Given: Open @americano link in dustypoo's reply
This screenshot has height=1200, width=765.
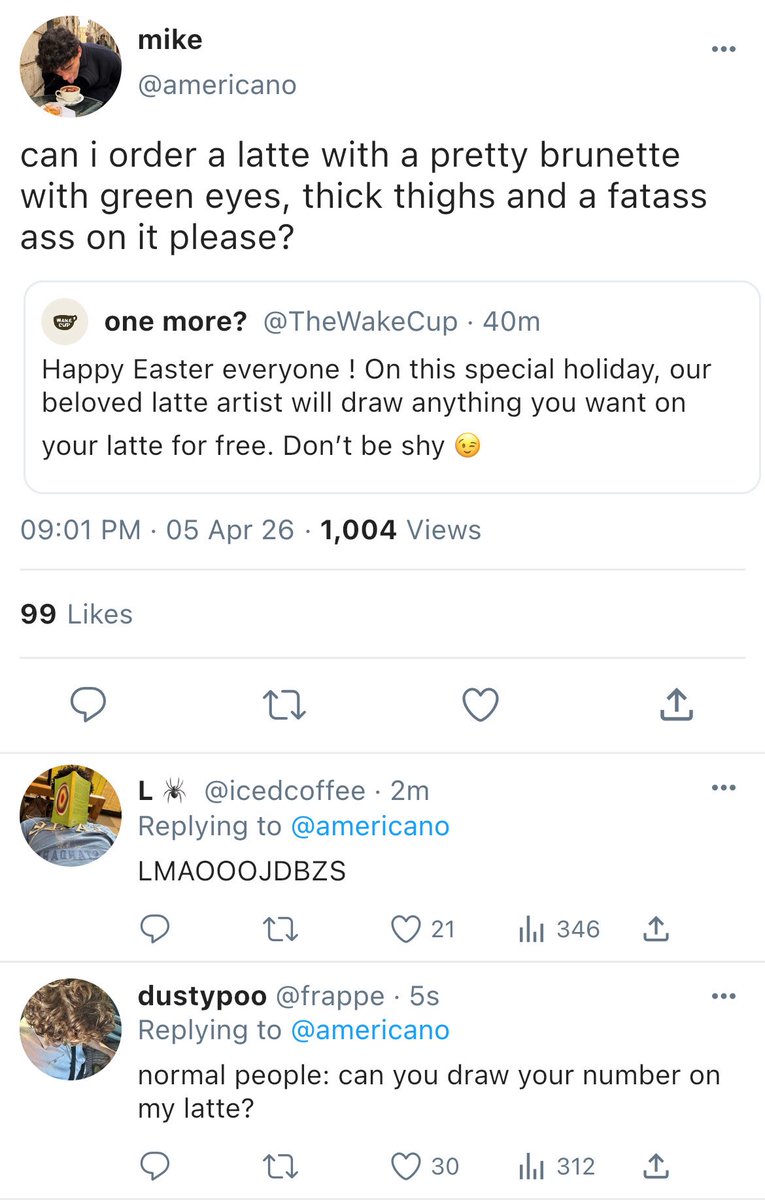Looking at the screenshot, I should [x=370, y=1030].
